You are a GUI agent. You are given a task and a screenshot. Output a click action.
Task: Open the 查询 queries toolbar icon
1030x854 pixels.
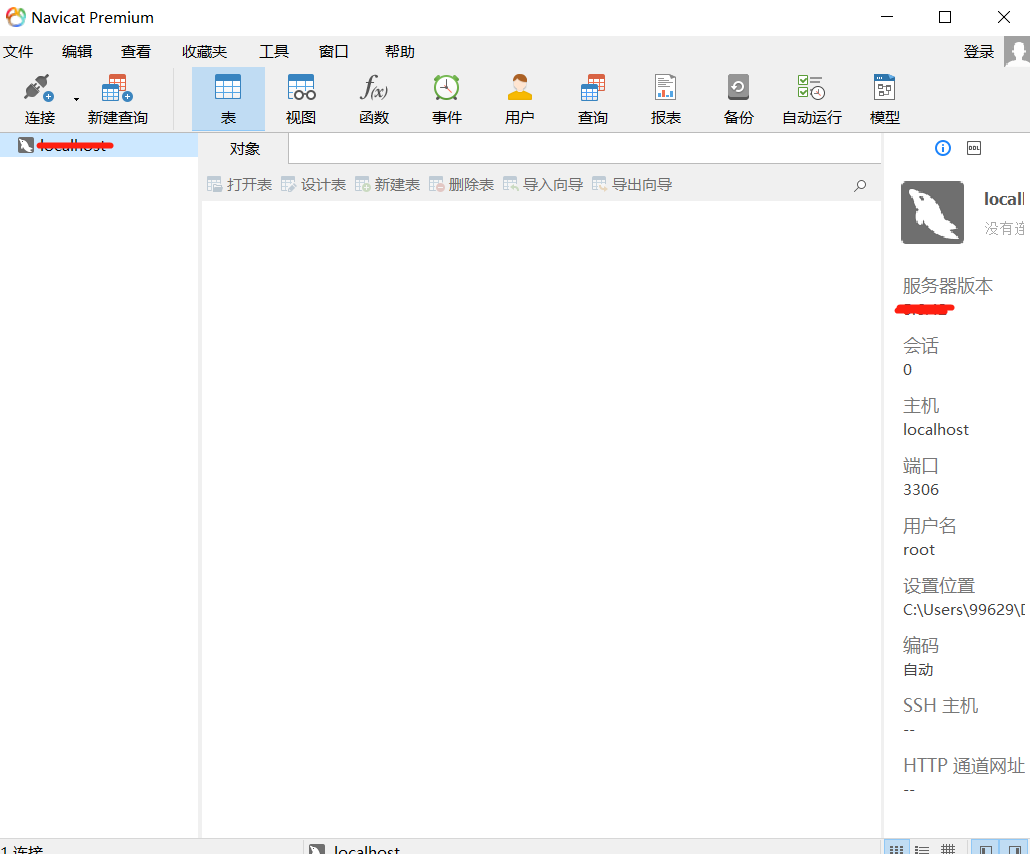pyautogui.click(x=593, y=99)
